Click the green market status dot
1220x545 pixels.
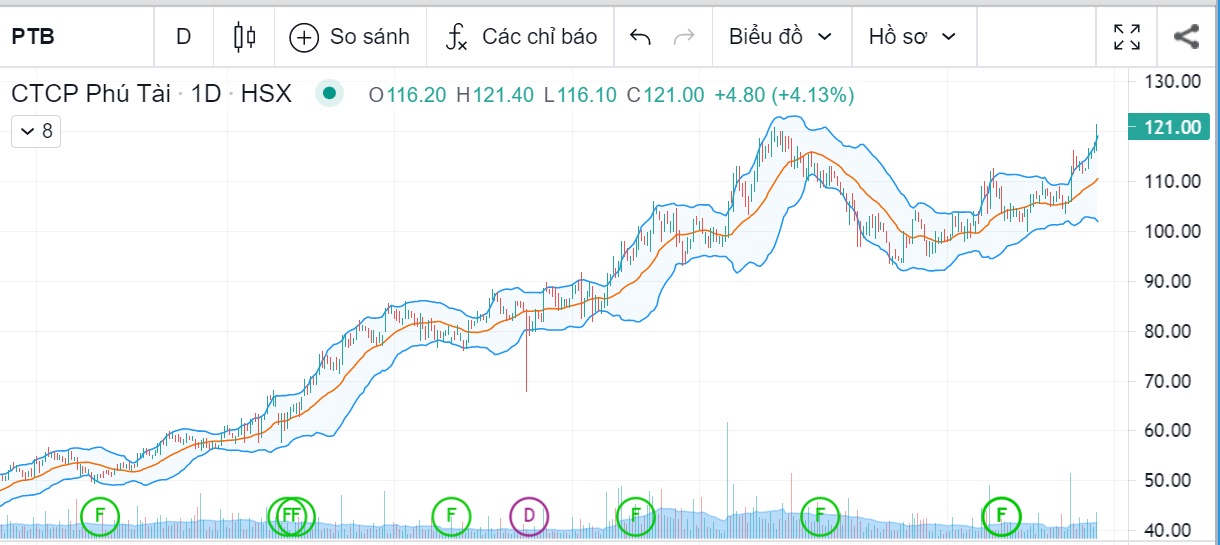click(329, 94)
